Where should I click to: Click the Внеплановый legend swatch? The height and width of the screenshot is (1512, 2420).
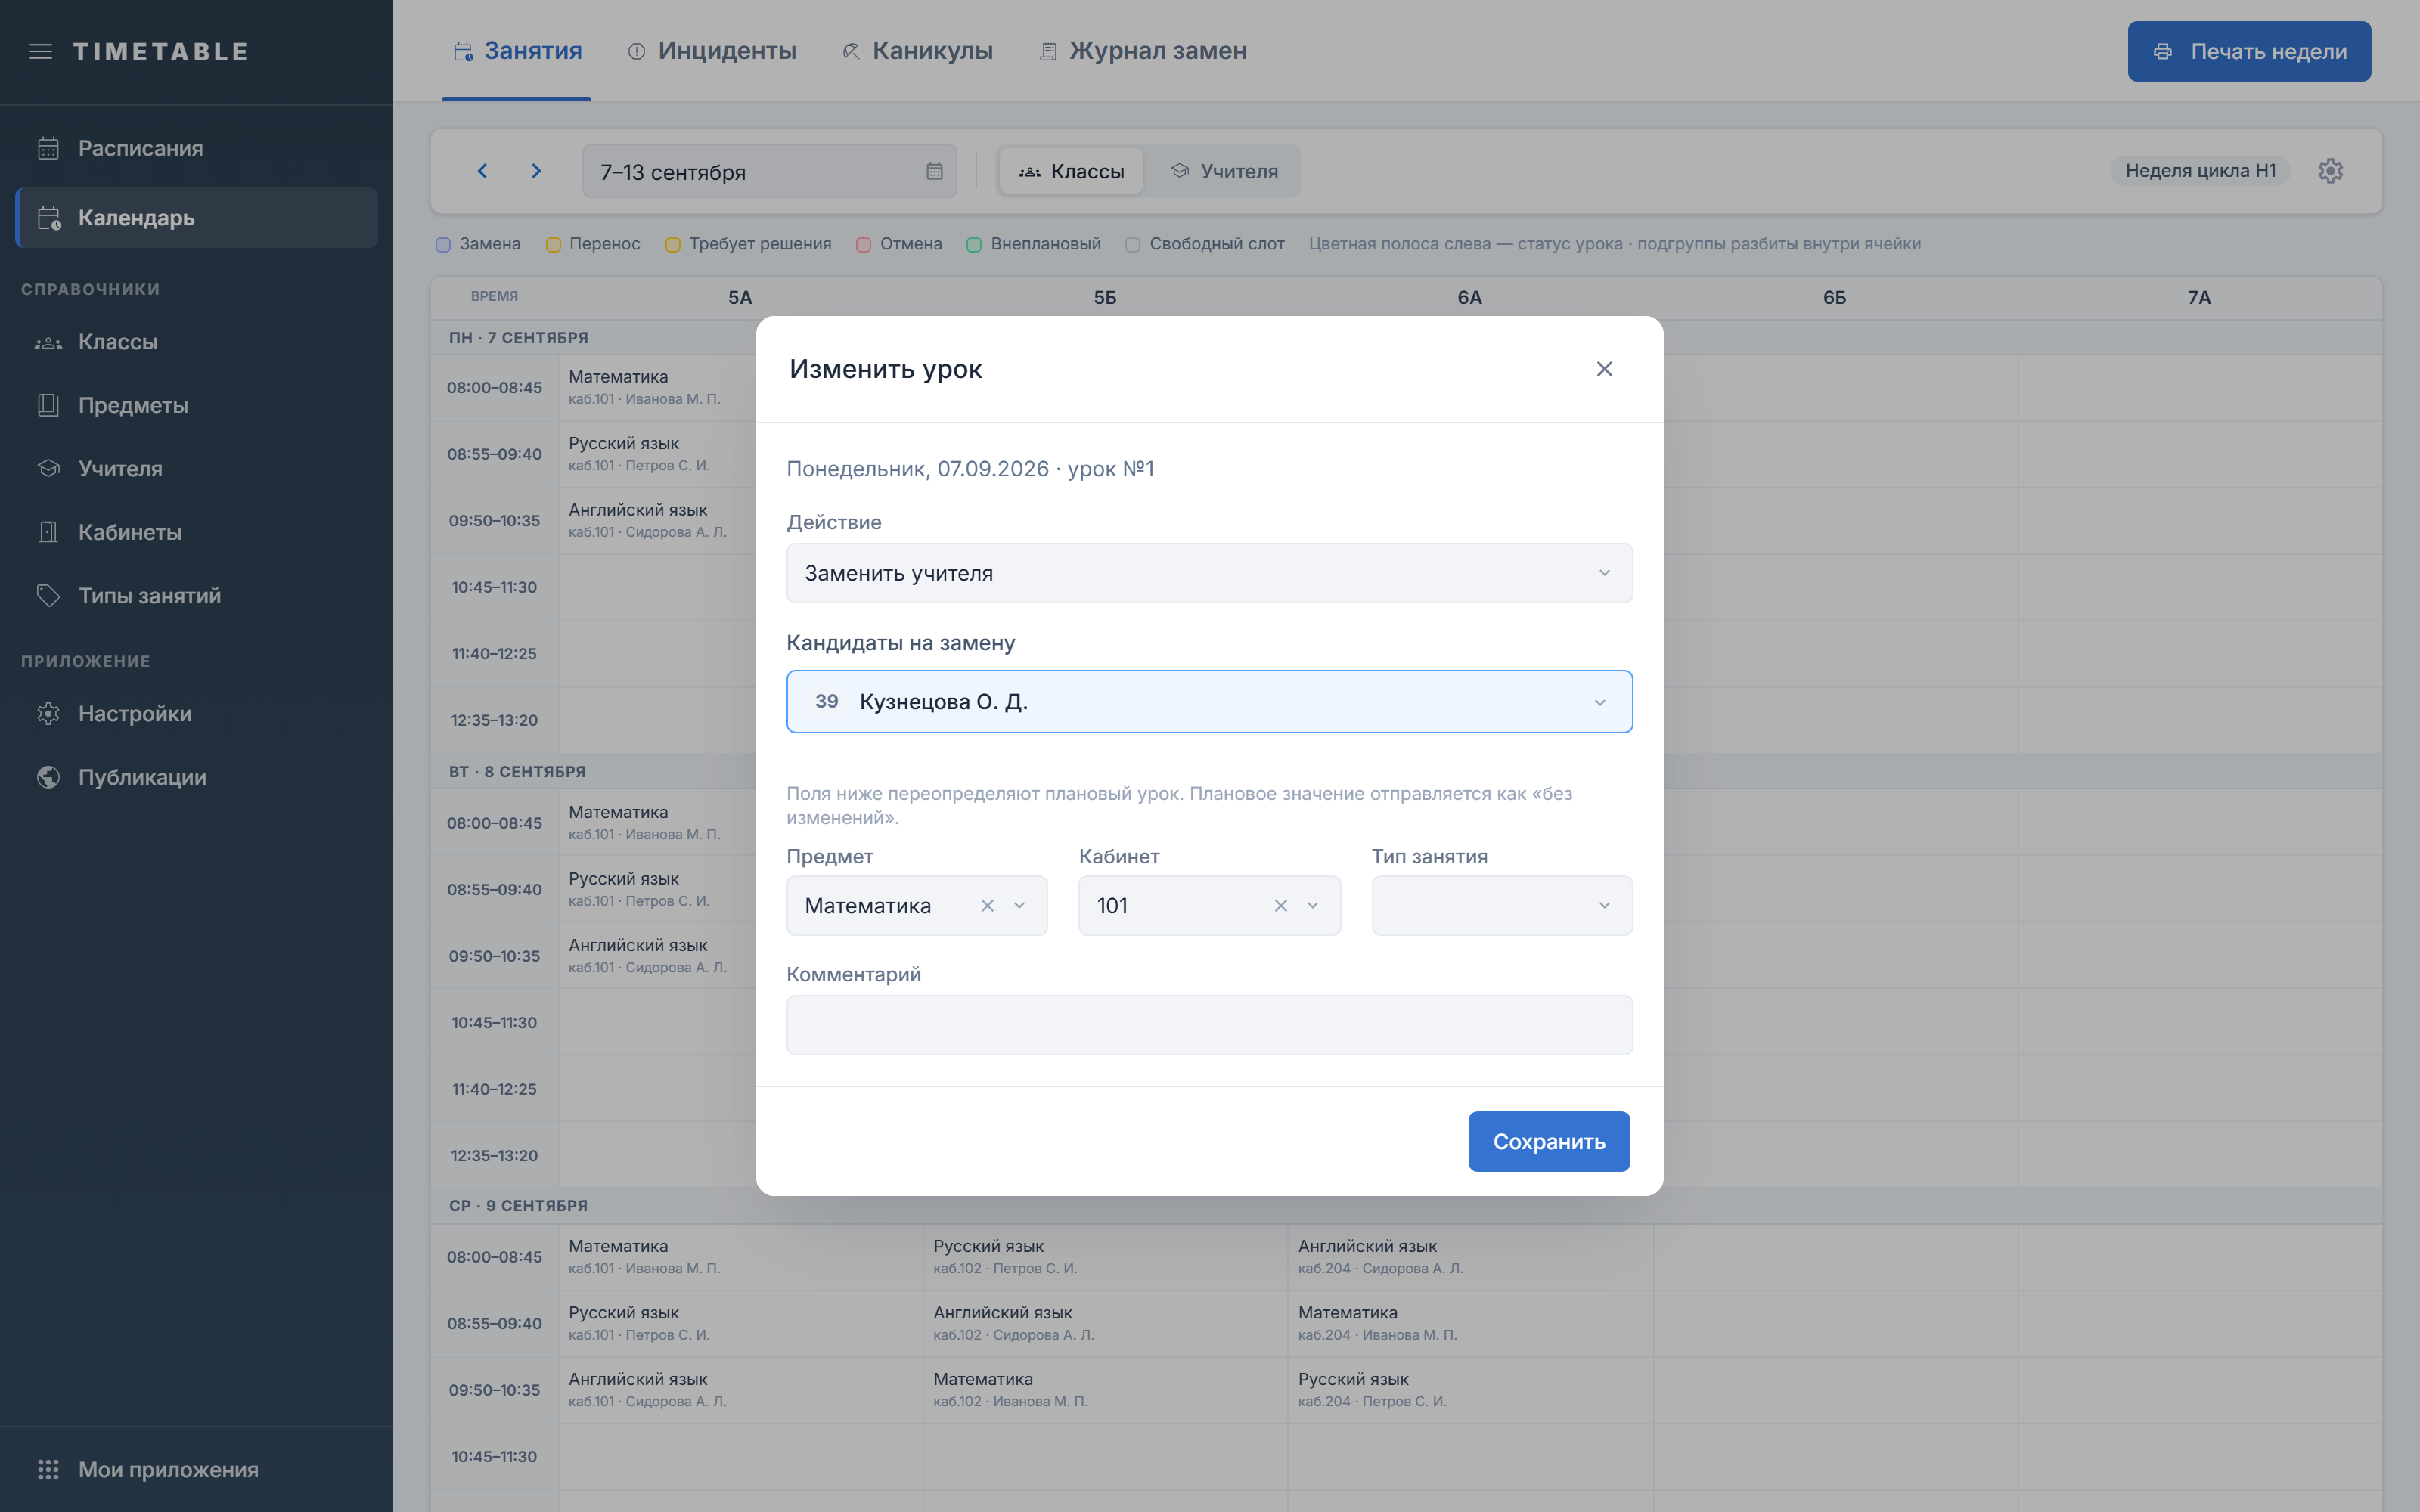point(974,245)
